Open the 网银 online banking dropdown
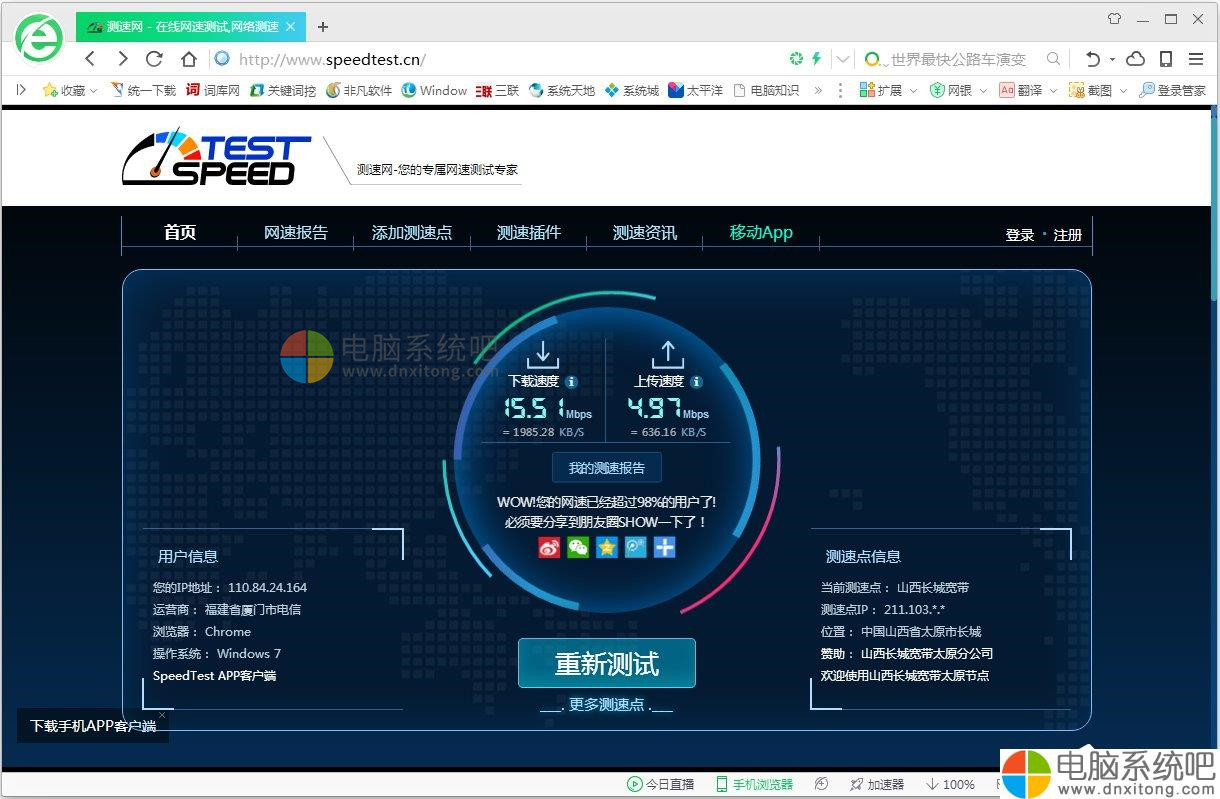Image resolution: width=1220 pixels, height=799 pixels. (x=958, y=90)
